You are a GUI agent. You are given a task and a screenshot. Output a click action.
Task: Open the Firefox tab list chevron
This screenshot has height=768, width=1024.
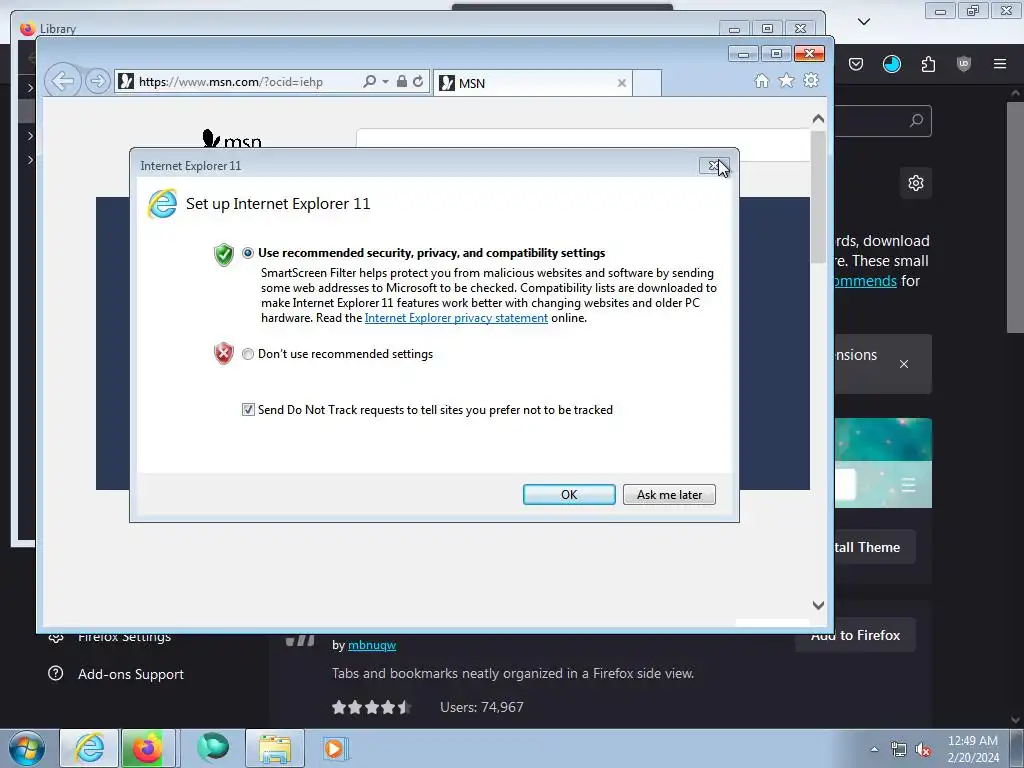(864, 22)
